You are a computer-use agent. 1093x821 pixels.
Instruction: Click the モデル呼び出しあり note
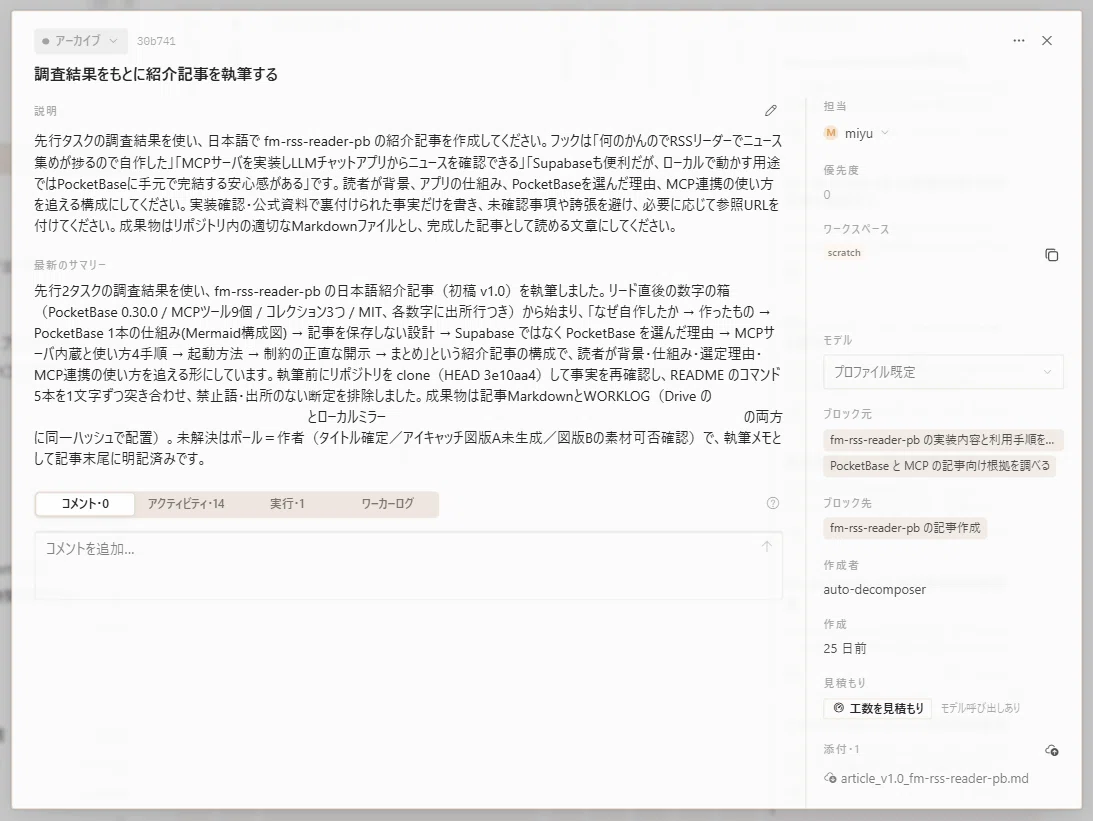point(980,708)
